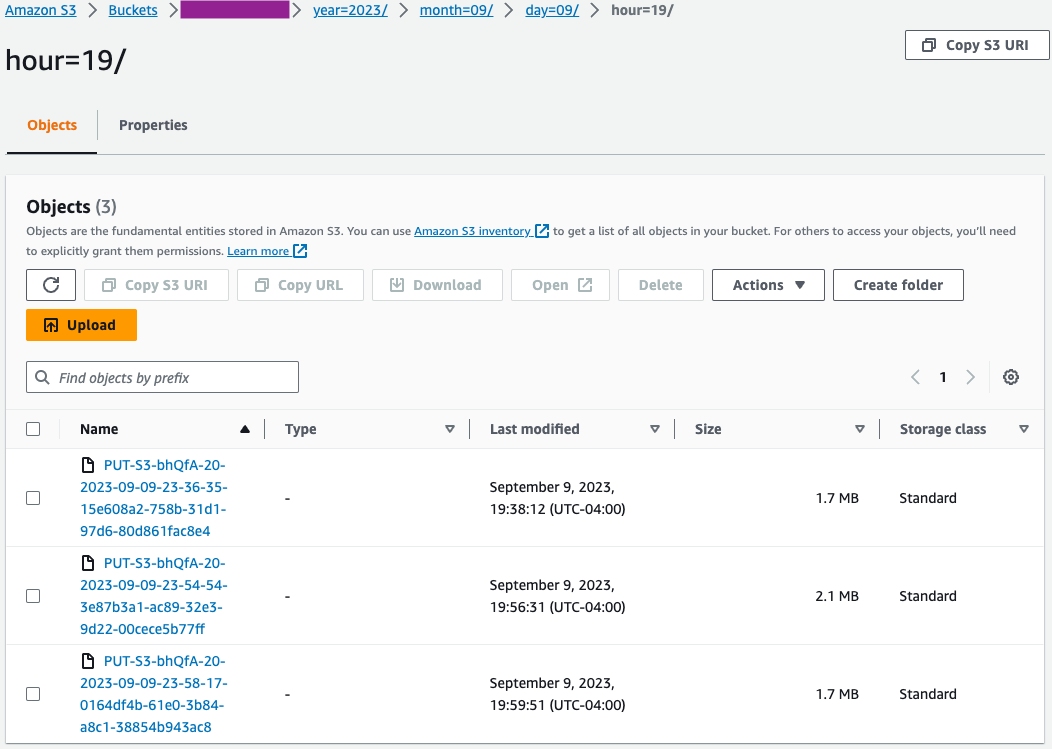The height and width of the screenshot is (749, 1052).
Task: Click the 2.1 MB size cell
Action: 837,596
